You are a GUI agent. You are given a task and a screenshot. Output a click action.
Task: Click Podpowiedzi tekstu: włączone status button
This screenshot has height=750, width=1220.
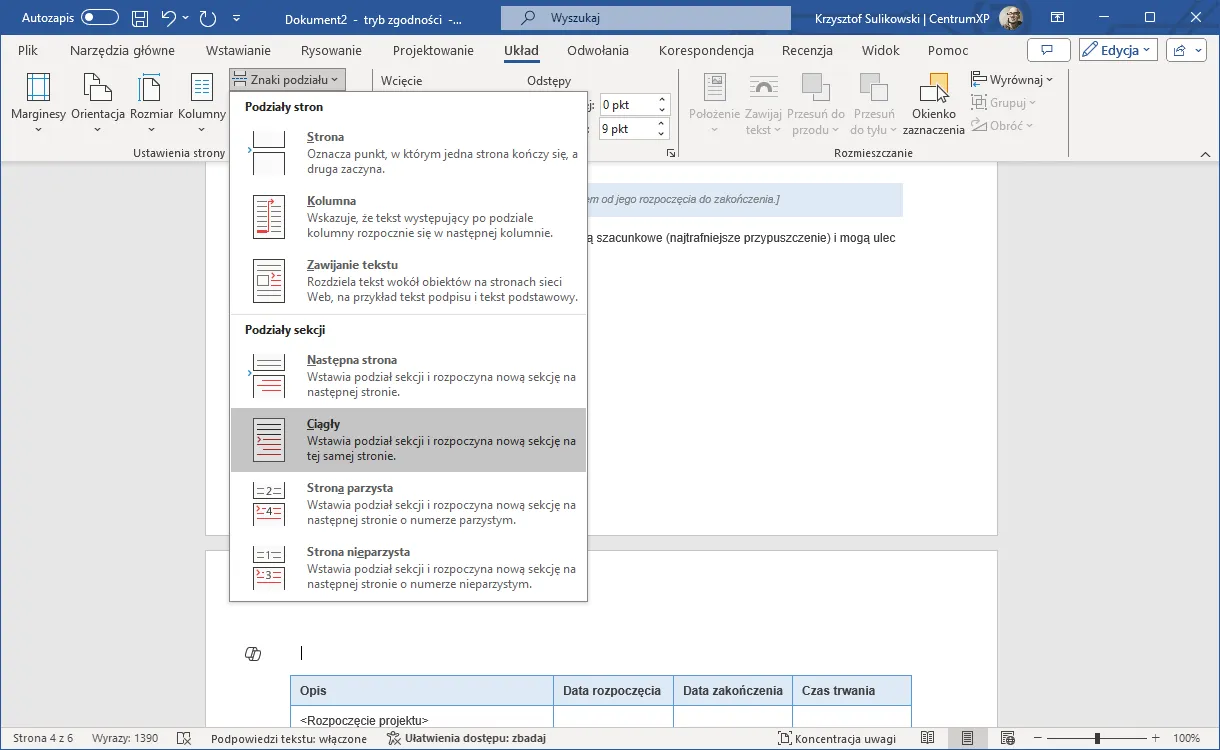pos(289,738)
